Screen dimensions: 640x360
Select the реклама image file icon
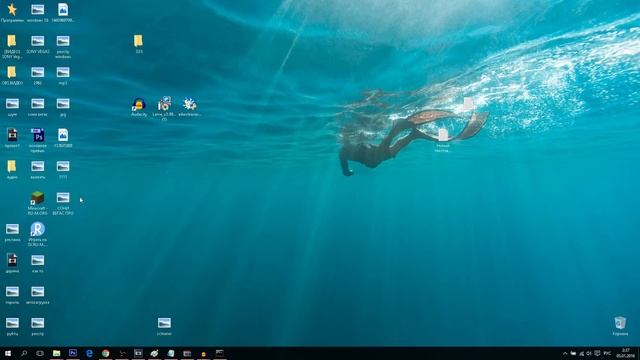pos(12,229)
